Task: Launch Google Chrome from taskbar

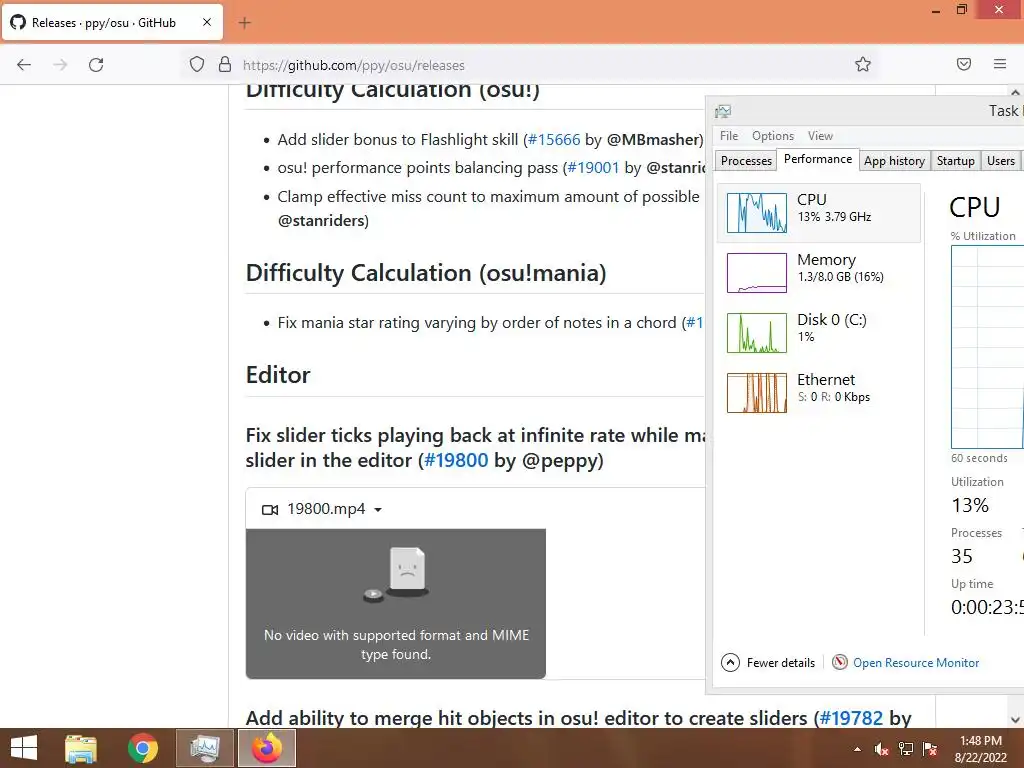Action: click(142, 748)
